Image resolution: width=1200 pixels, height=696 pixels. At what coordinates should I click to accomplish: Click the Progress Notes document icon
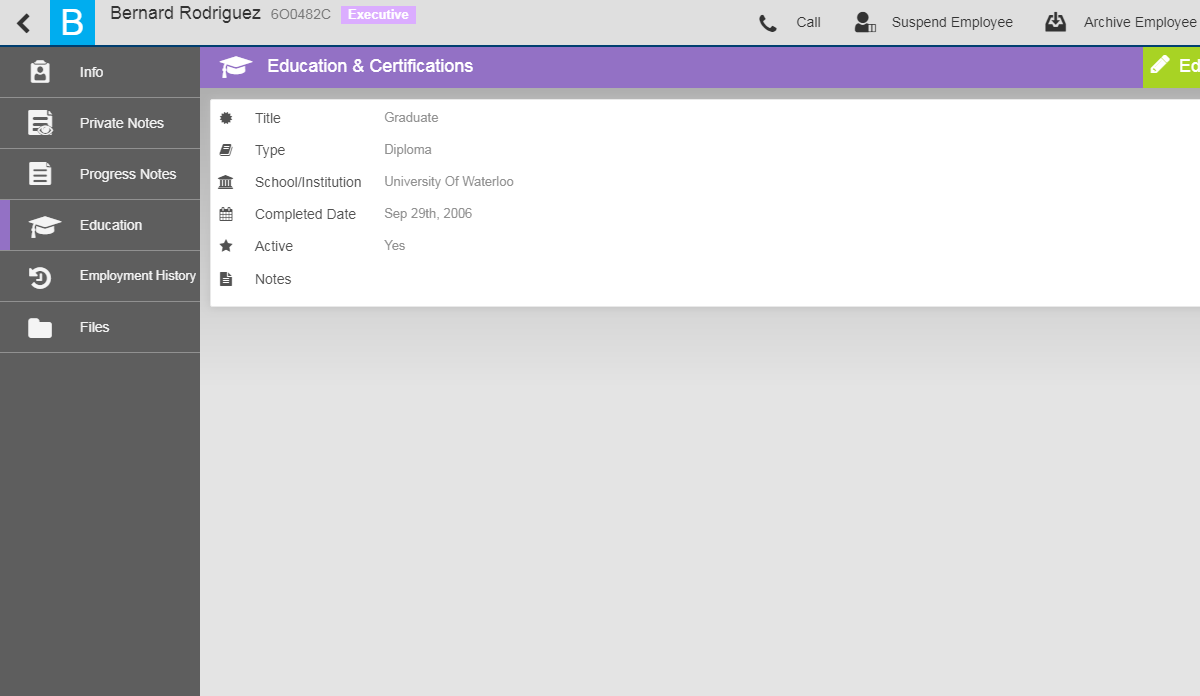click(x=40, y=174)
